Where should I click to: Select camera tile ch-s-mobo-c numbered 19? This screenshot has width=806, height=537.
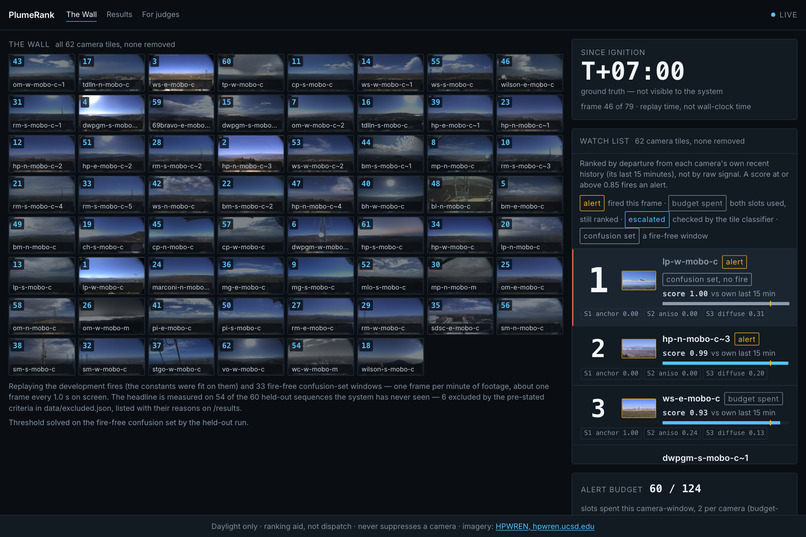coord(112,235)
